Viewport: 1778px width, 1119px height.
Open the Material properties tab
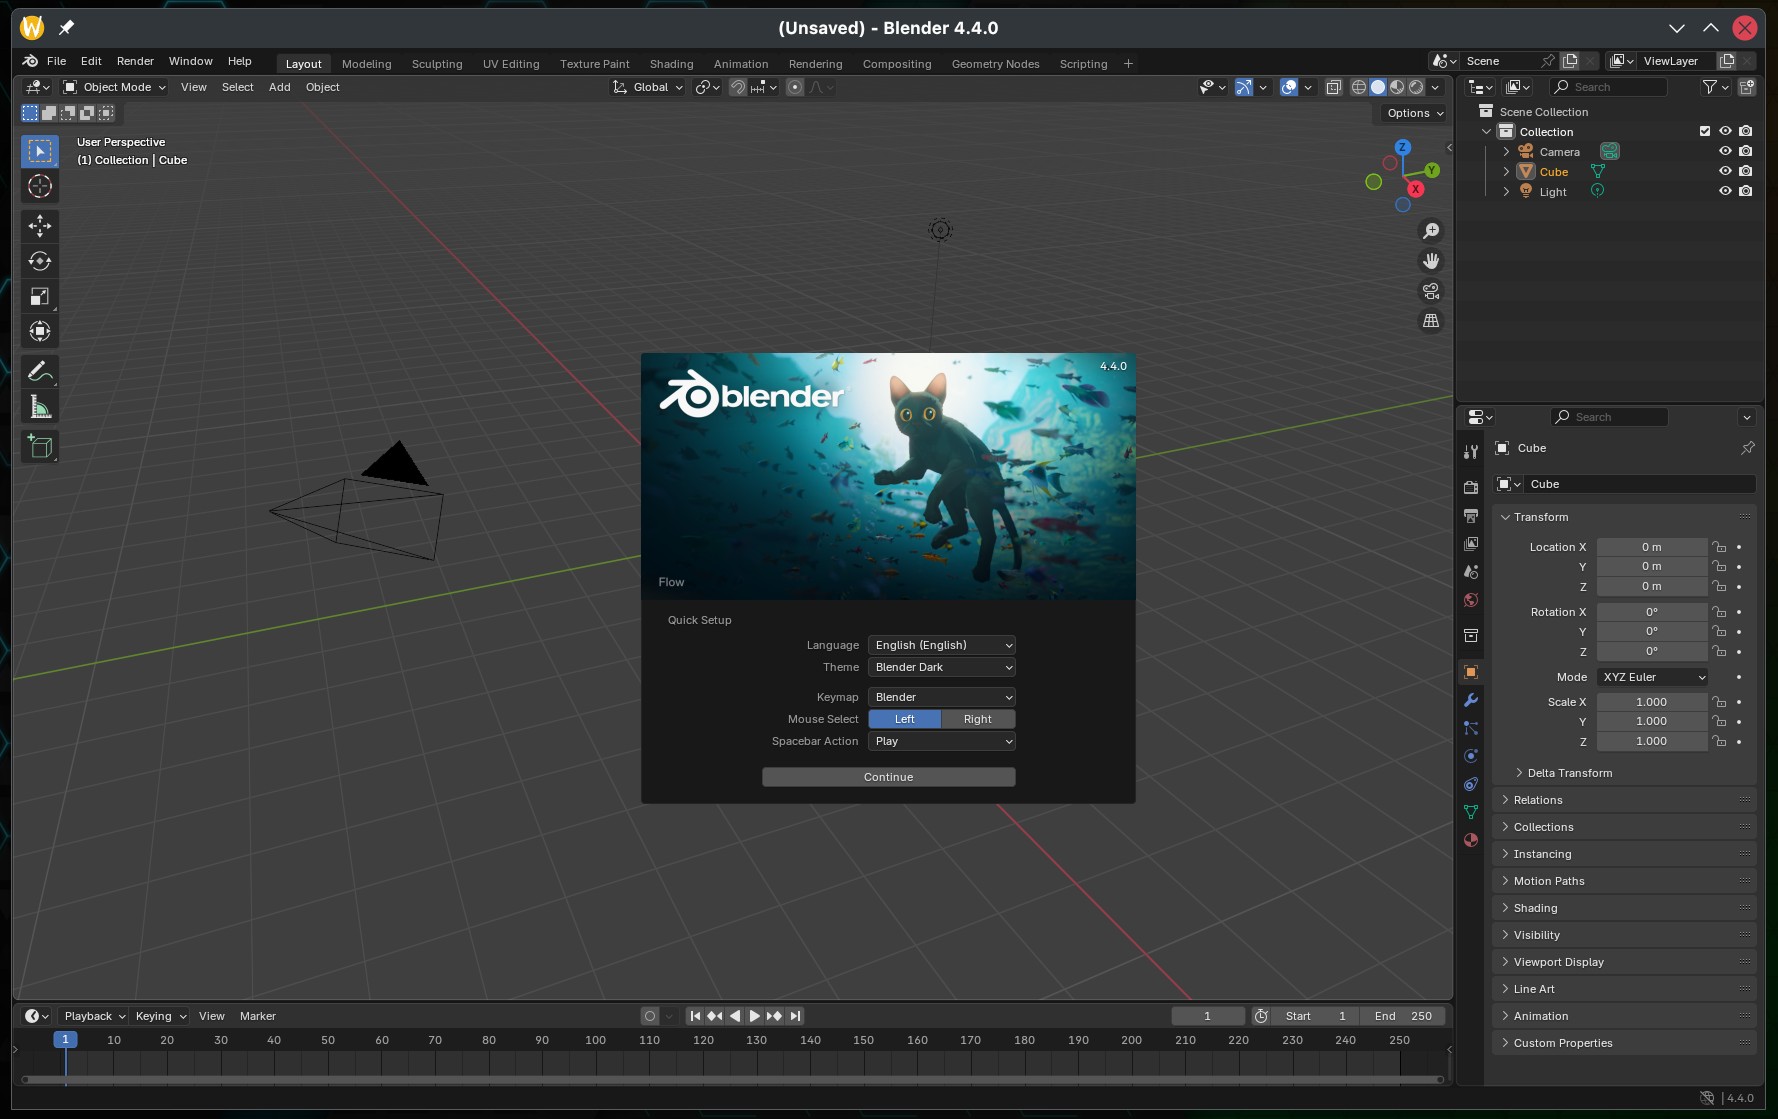coord(1471,840)
